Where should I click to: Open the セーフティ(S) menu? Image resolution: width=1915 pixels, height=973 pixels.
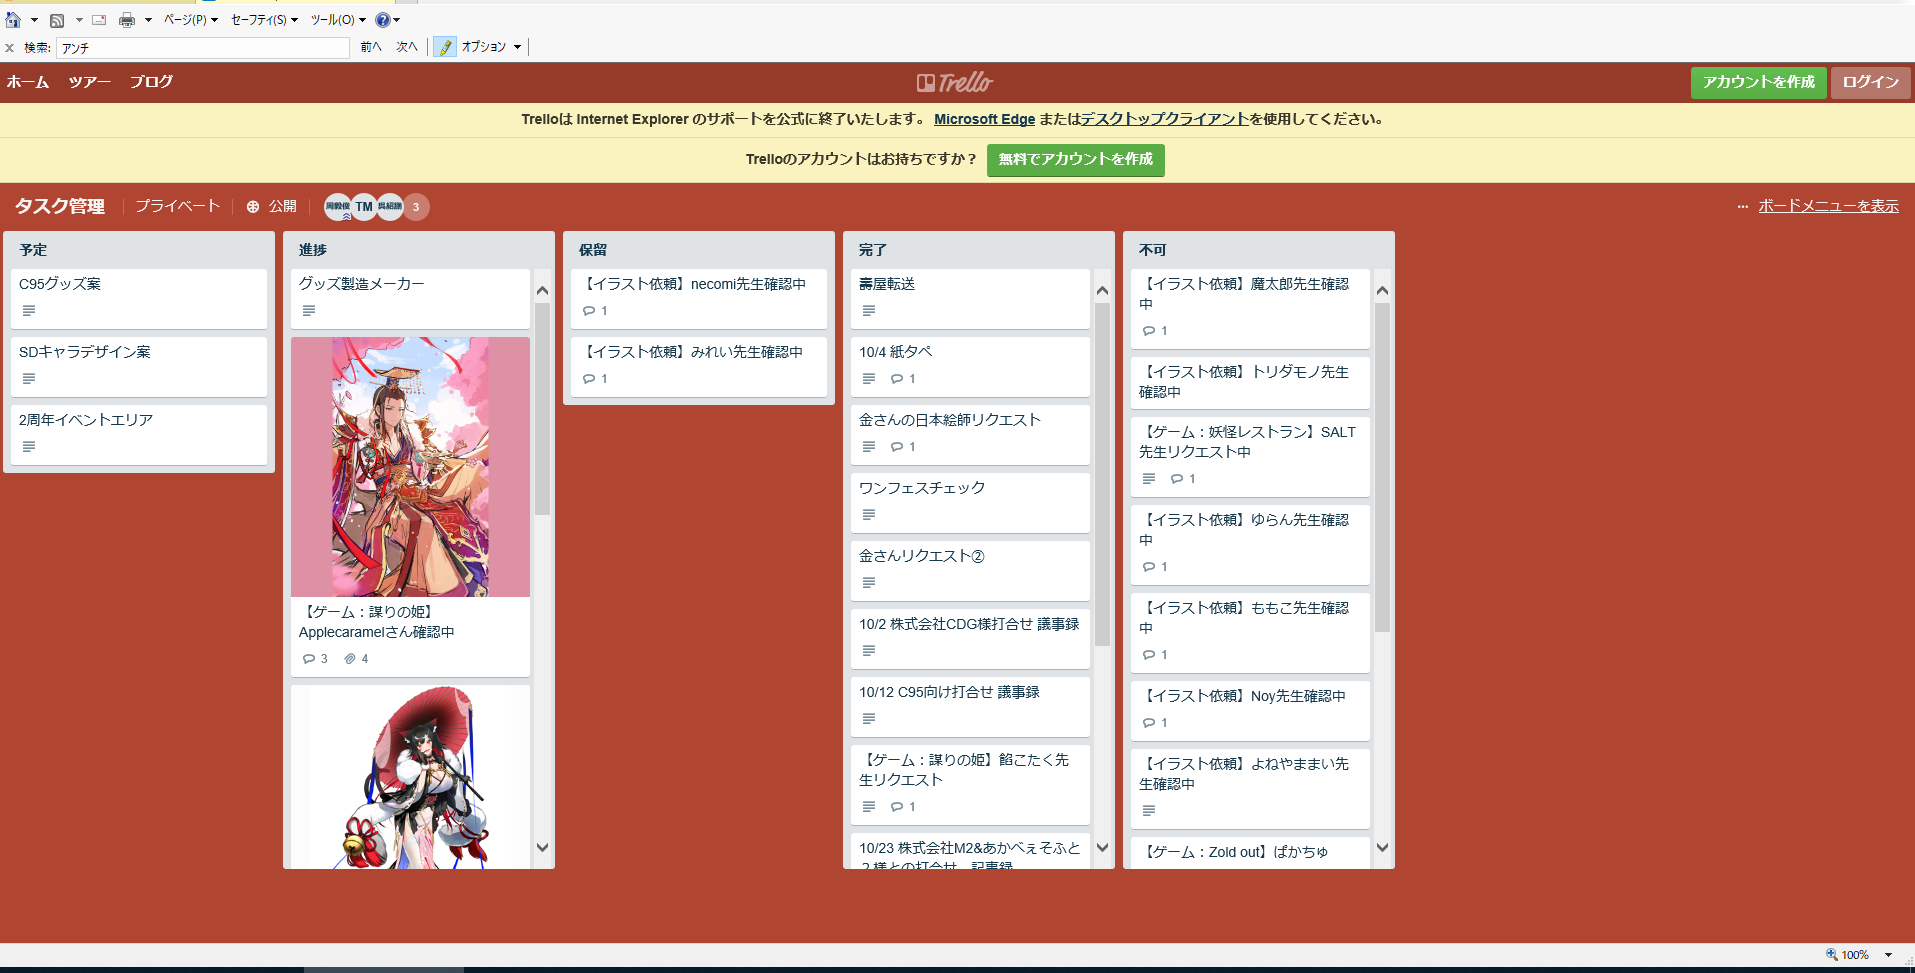[x=264, y=20]
